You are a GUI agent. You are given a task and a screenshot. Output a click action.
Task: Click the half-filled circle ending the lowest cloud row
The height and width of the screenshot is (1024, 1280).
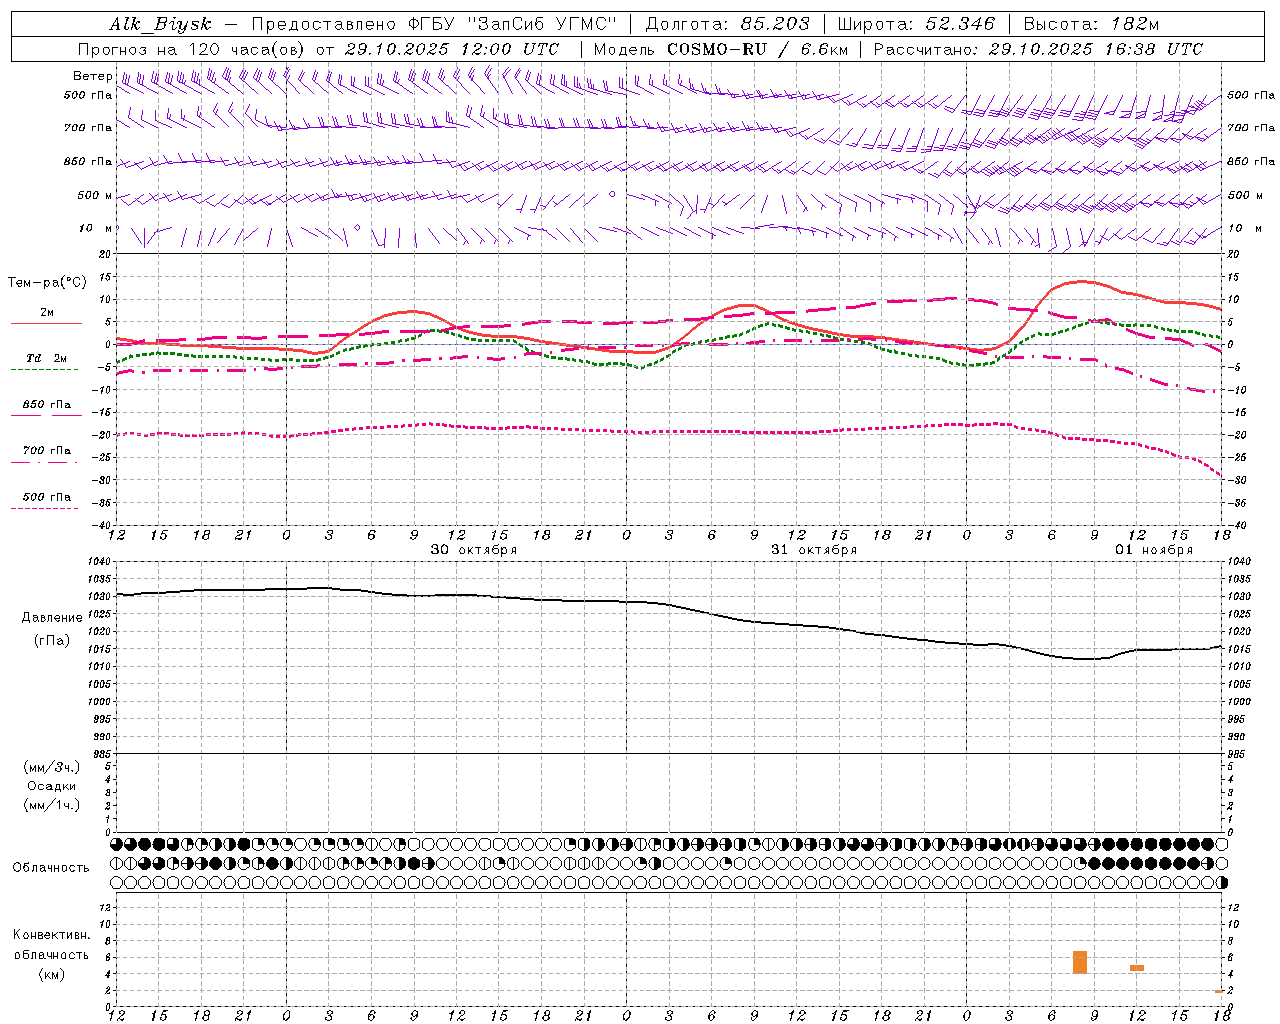[x=1222, y=883]
